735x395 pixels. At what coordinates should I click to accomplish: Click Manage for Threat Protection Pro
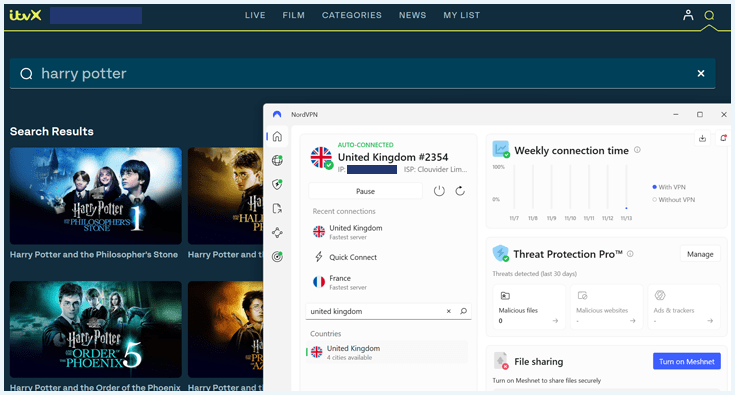(700, 254)
